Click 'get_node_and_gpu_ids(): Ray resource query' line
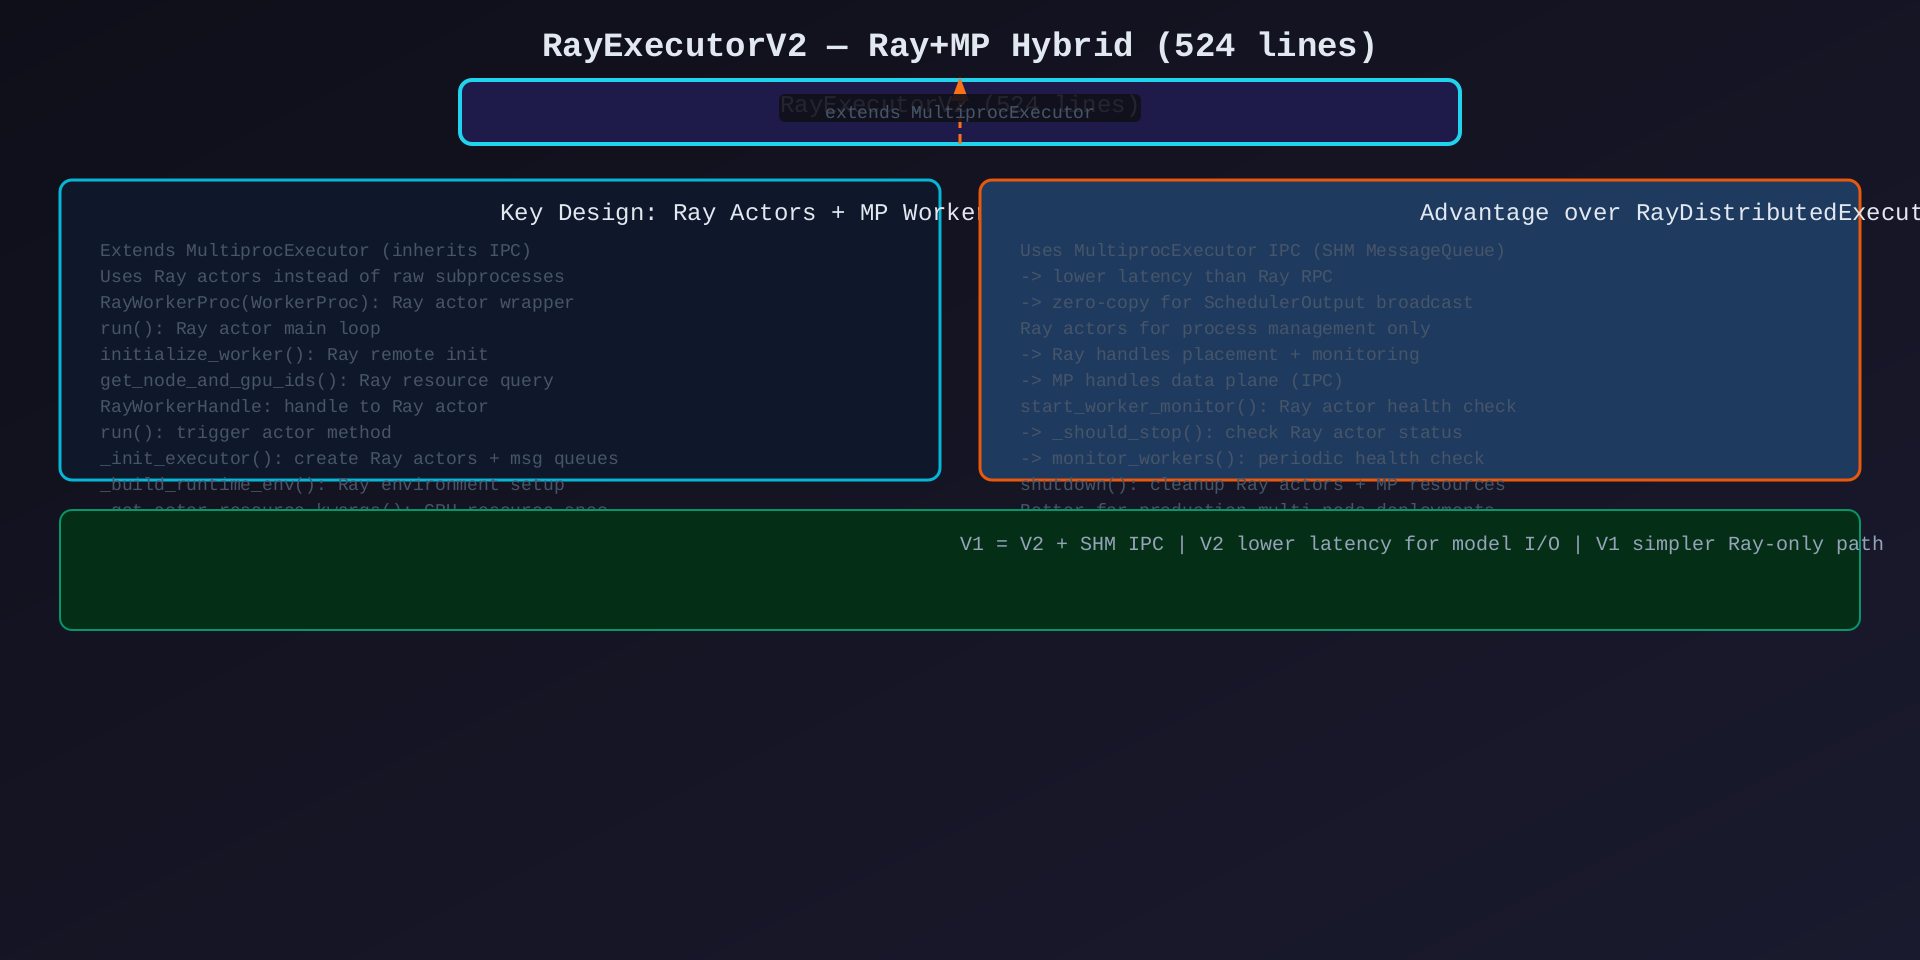 click(x=327, y=381)
